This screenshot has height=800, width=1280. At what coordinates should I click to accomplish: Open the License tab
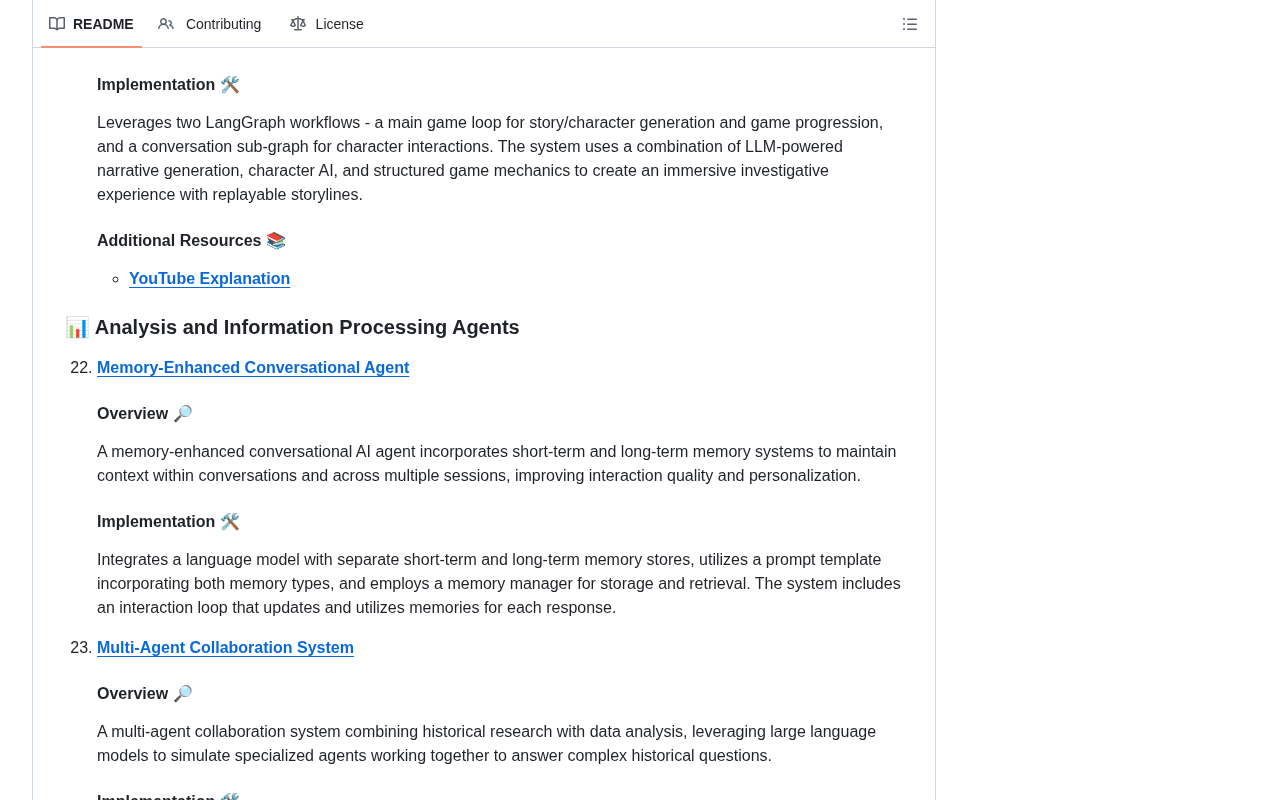click(327, 24)
